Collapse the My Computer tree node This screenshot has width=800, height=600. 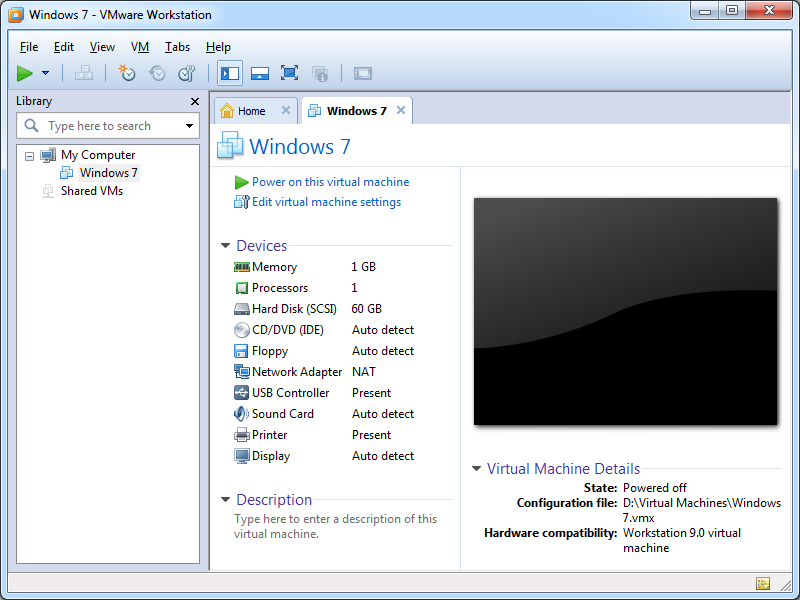click(x=29, y=156)
